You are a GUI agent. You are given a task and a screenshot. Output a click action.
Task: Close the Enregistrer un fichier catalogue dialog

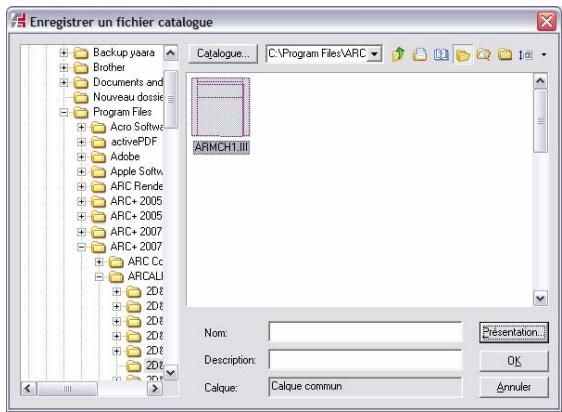[x=547, y=22]
